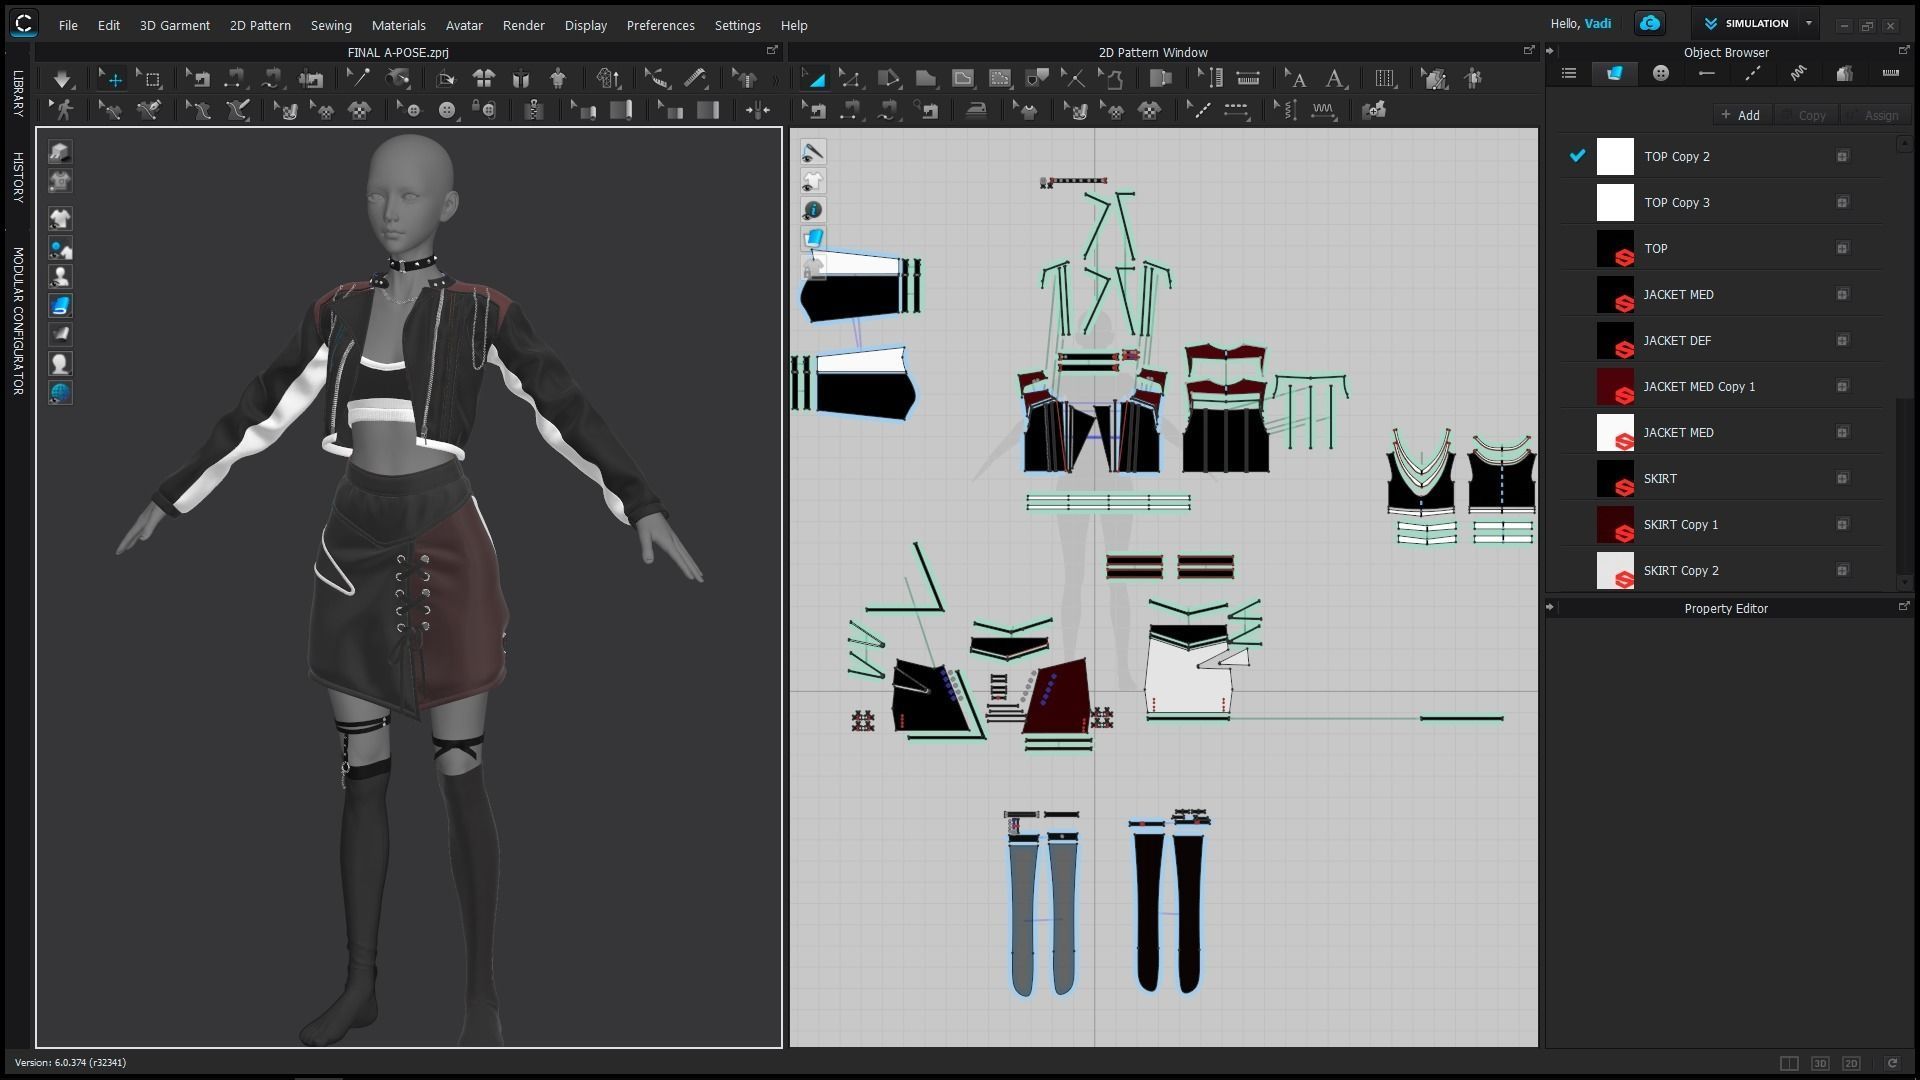
Task: Click the walking figure animation icon
Action: 64,110
